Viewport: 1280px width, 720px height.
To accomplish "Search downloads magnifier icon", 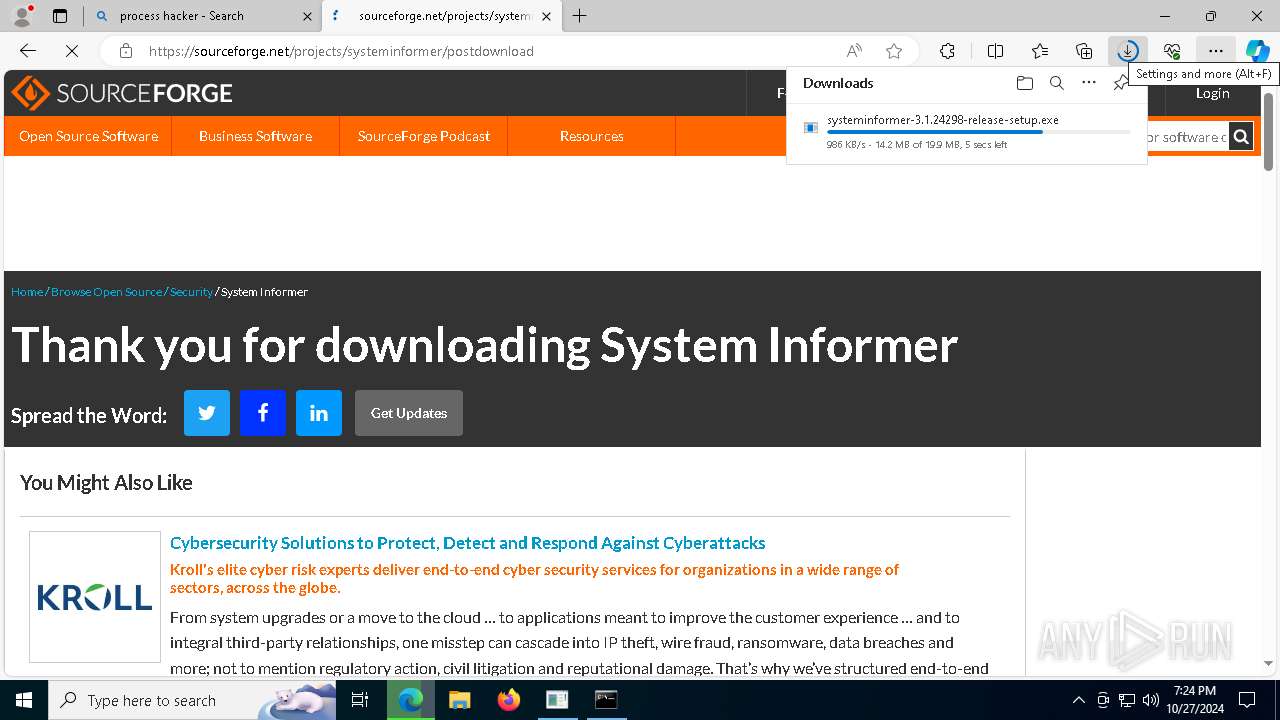I will [x=1057, y=83].
